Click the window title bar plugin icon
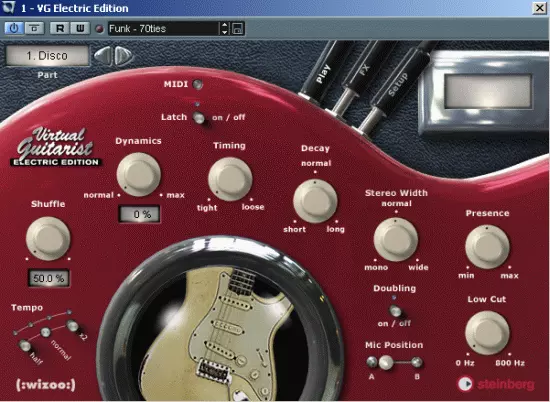The height and width of the screenshot is (402, 550). (9, 7)
